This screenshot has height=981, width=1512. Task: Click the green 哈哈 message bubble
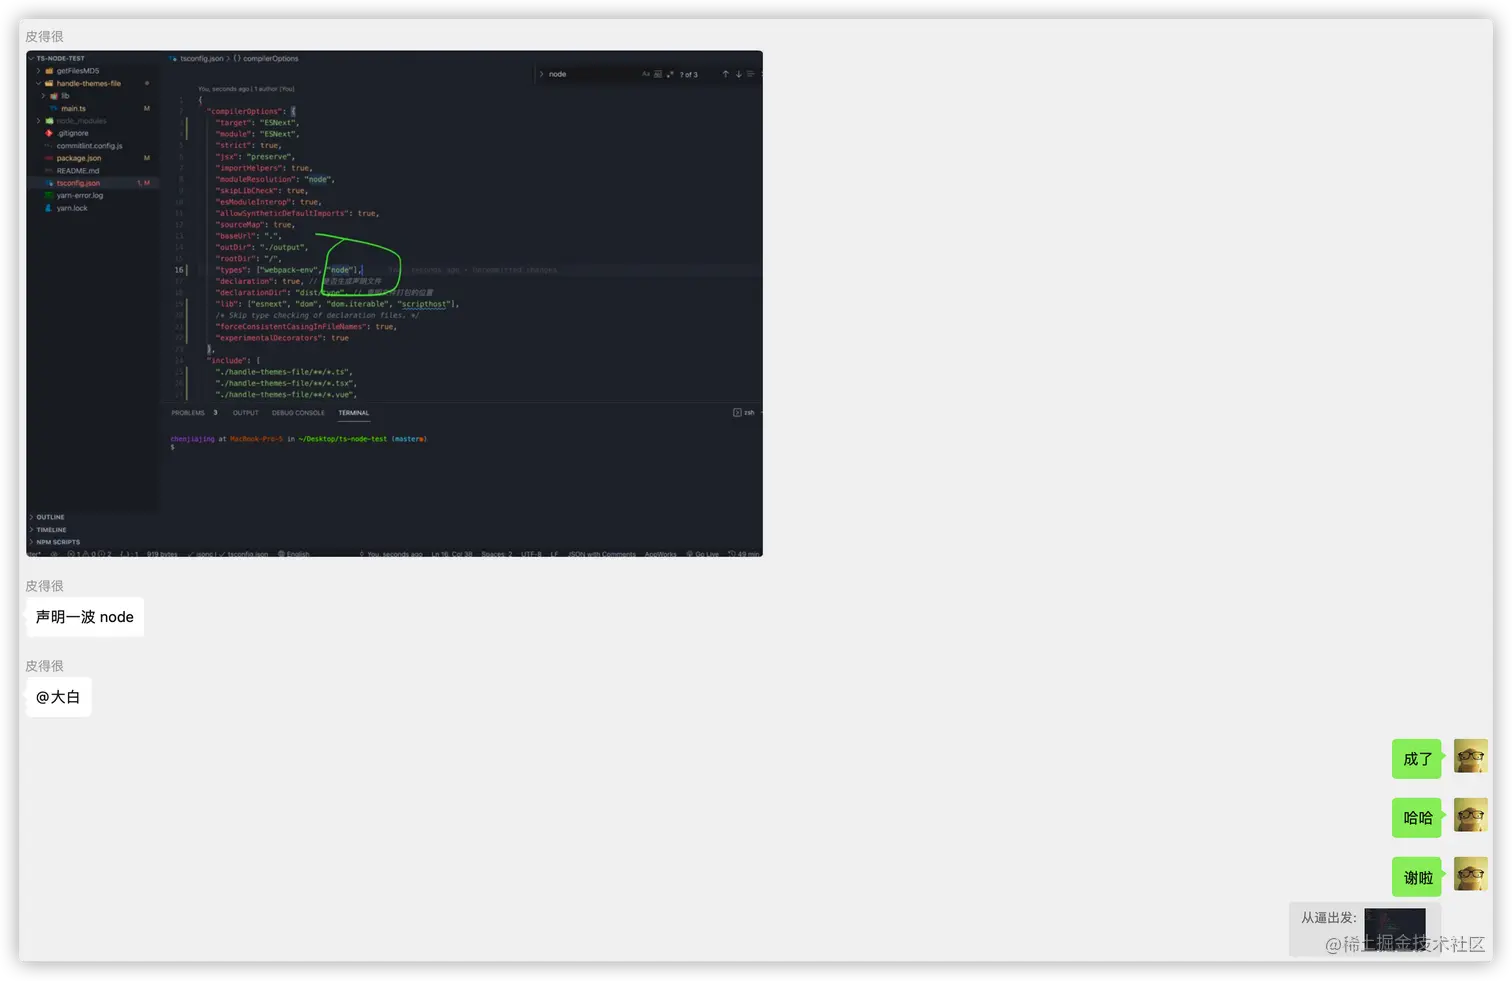[1417, 818]
